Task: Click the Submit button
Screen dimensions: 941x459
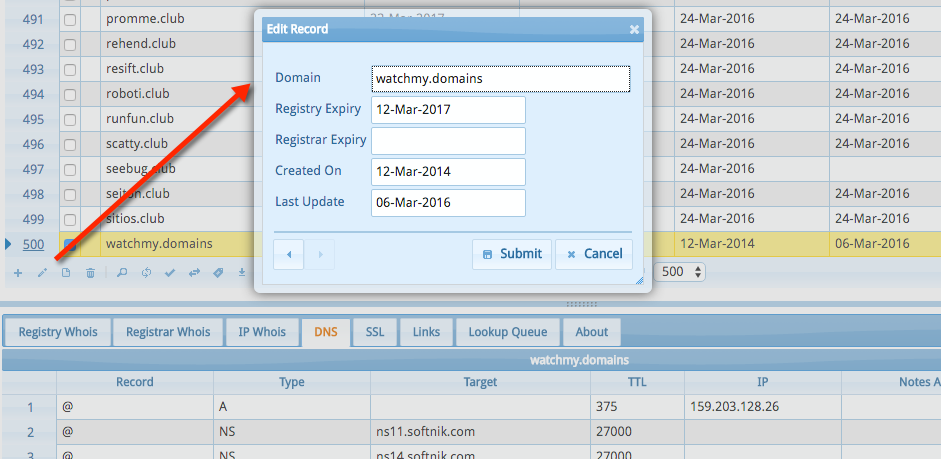Action: pyautogui.click(x=512, y=254)
